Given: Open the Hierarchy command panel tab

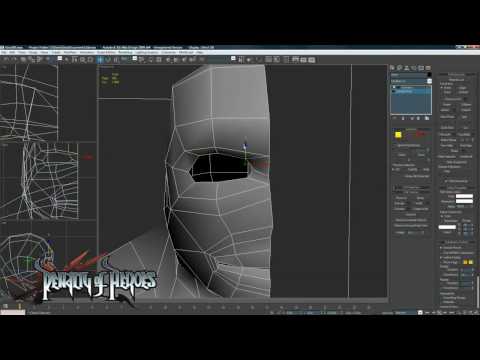Looking at the screenshot, I should click(x=407, y=68).
